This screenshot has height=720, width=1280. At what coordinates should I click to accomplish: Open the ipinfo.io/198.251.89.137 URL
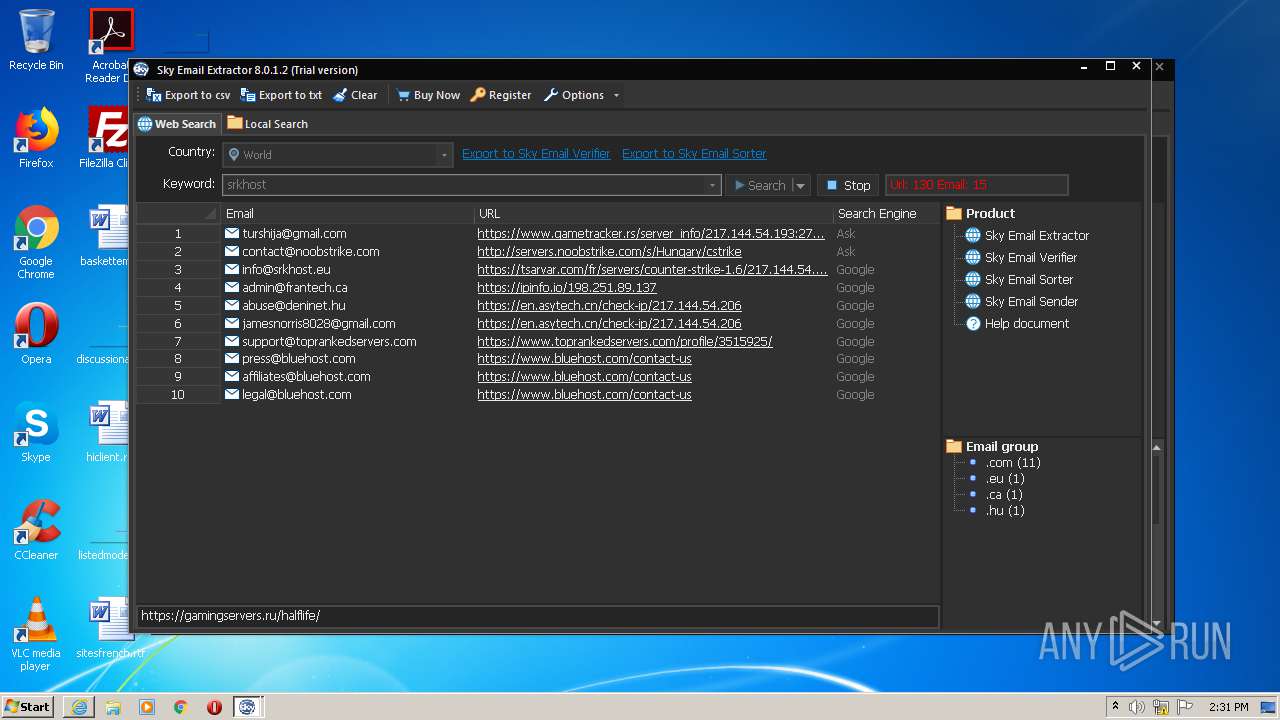coord(567,287)
